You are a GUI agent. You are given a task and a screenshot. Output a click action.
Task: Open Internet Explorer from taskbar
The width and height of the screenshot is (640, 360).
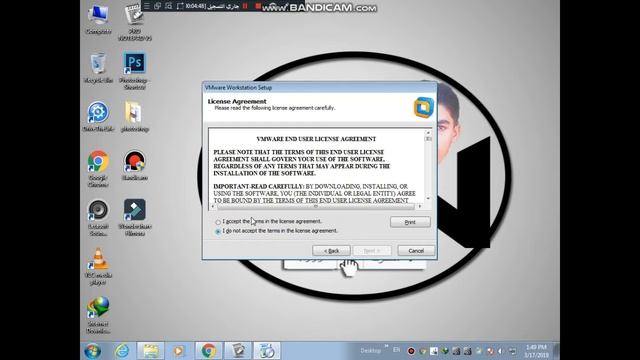click(122, 351)
